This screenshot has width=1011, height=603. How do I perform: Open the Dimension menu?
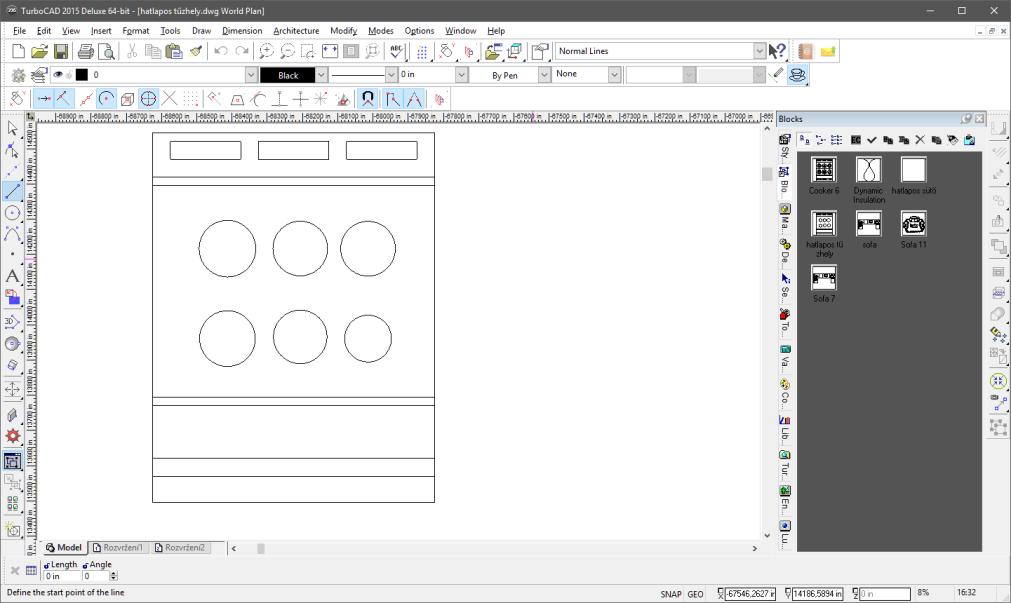pyautogui.click(x=242, y=30)
